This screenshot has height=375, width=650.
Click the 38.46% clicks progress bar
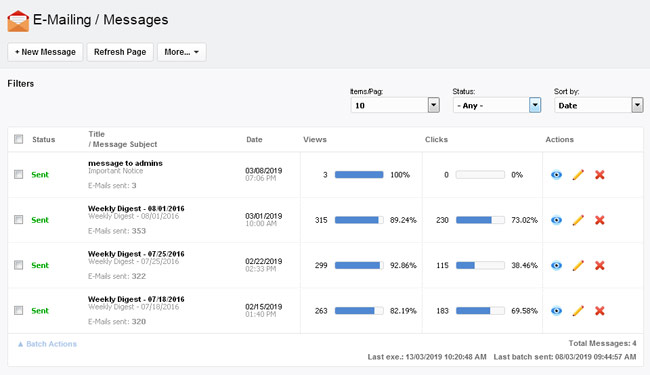click(480, 265)
